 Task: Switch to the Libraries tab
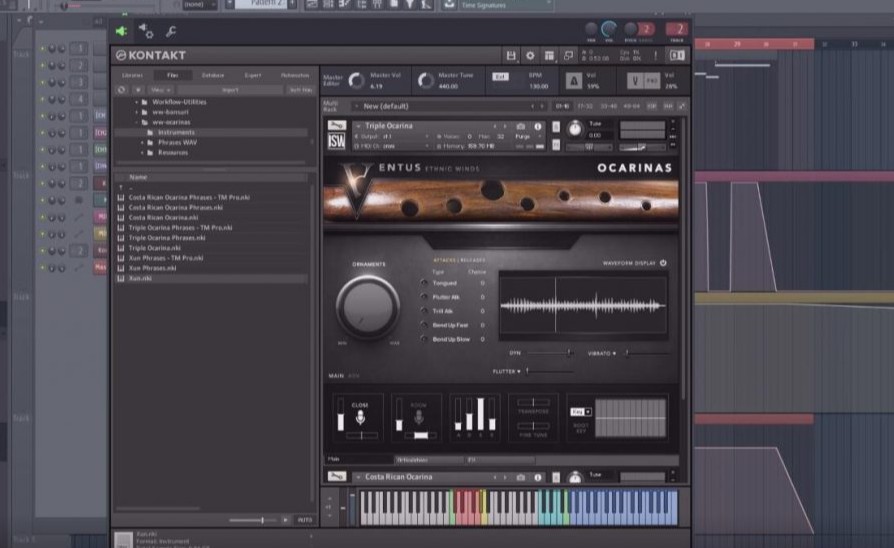click(132, 75)
